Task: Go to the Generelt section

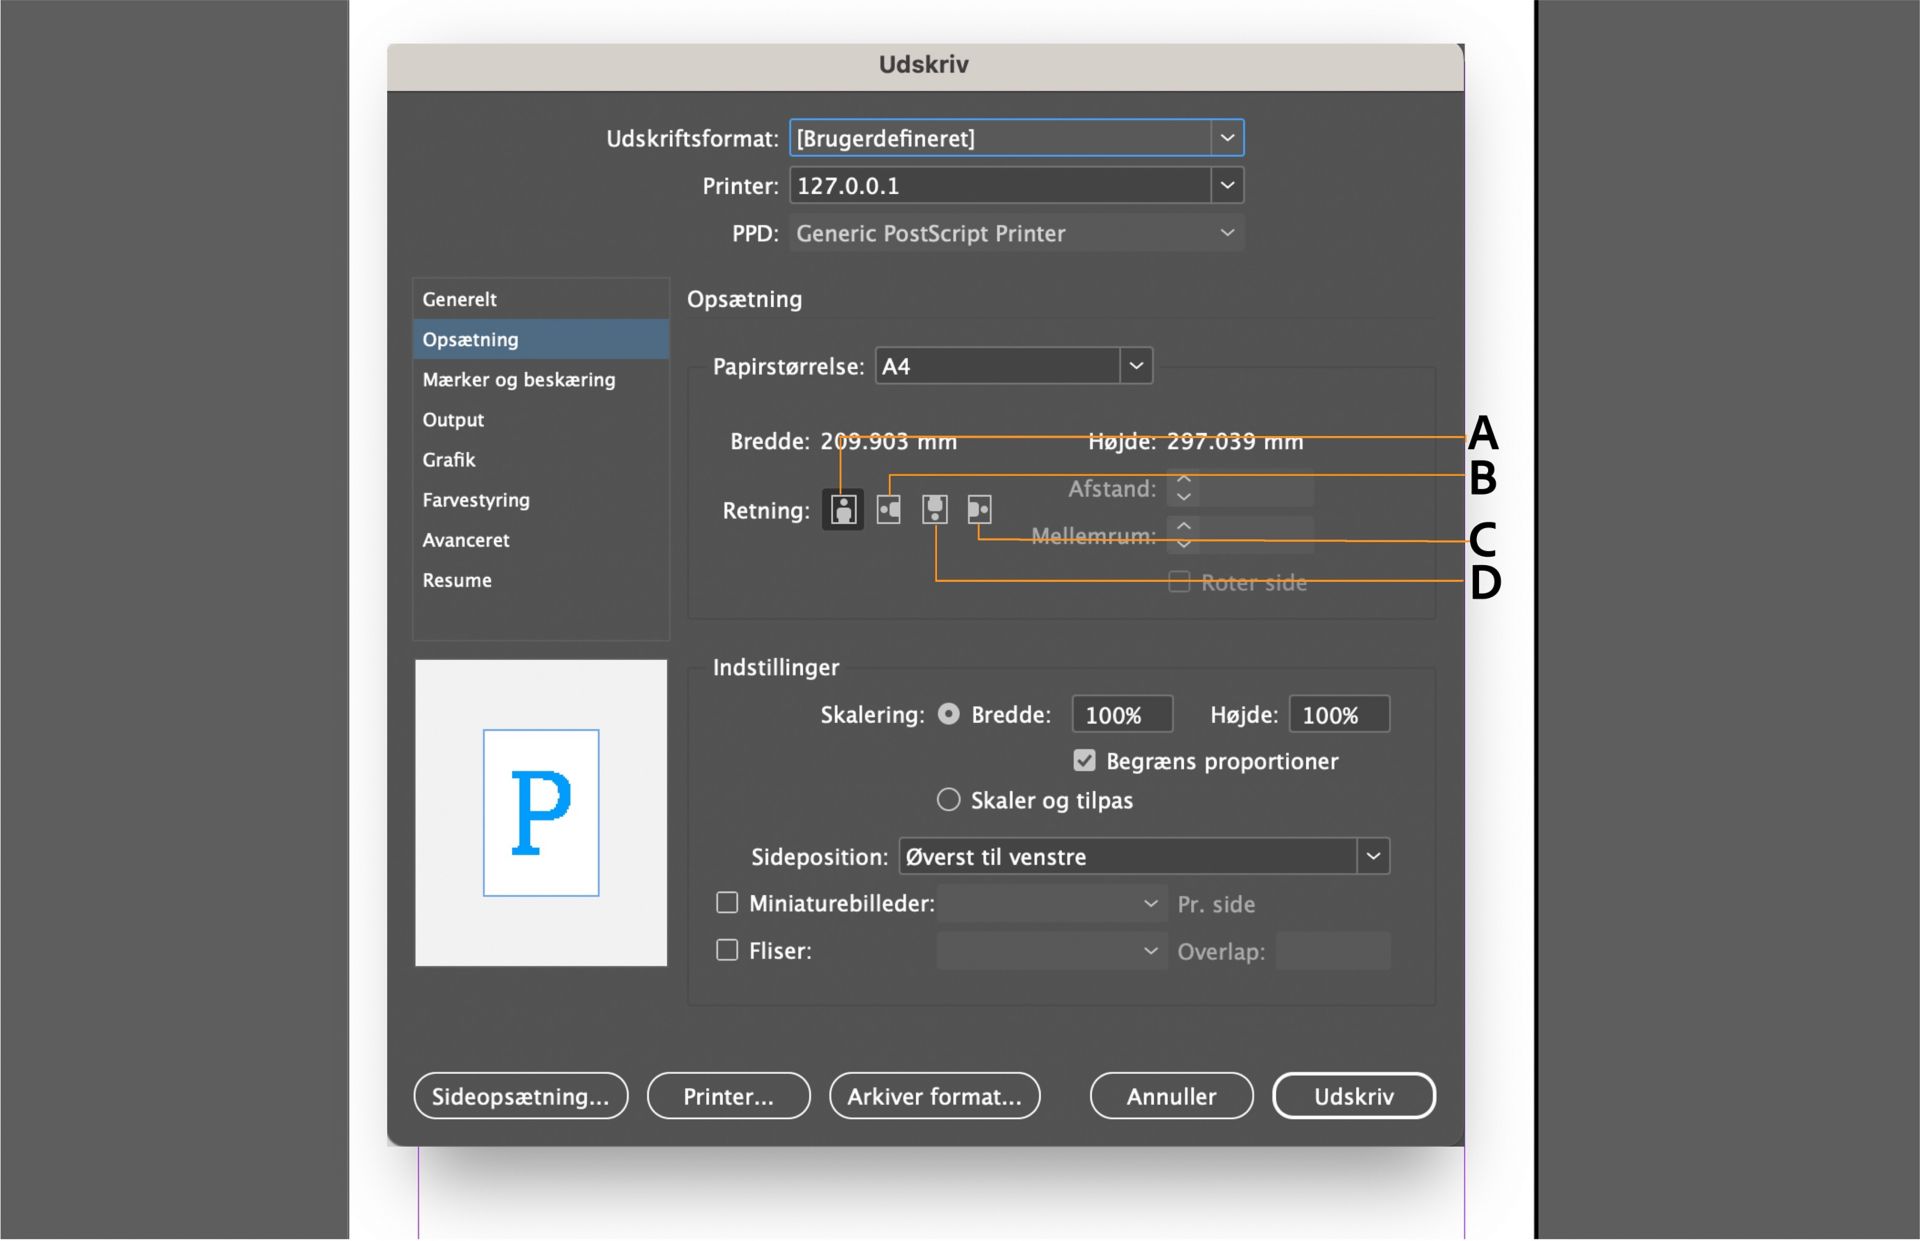Action: pos(459,299)
